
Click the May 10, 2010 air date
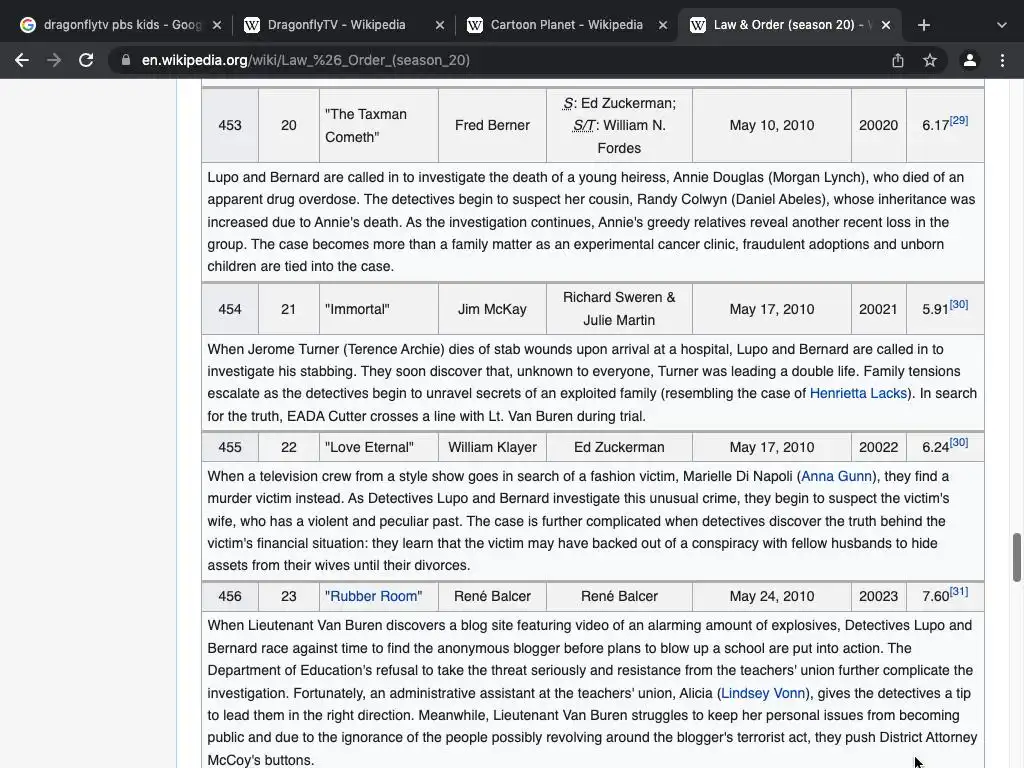(x=772, y=125)
